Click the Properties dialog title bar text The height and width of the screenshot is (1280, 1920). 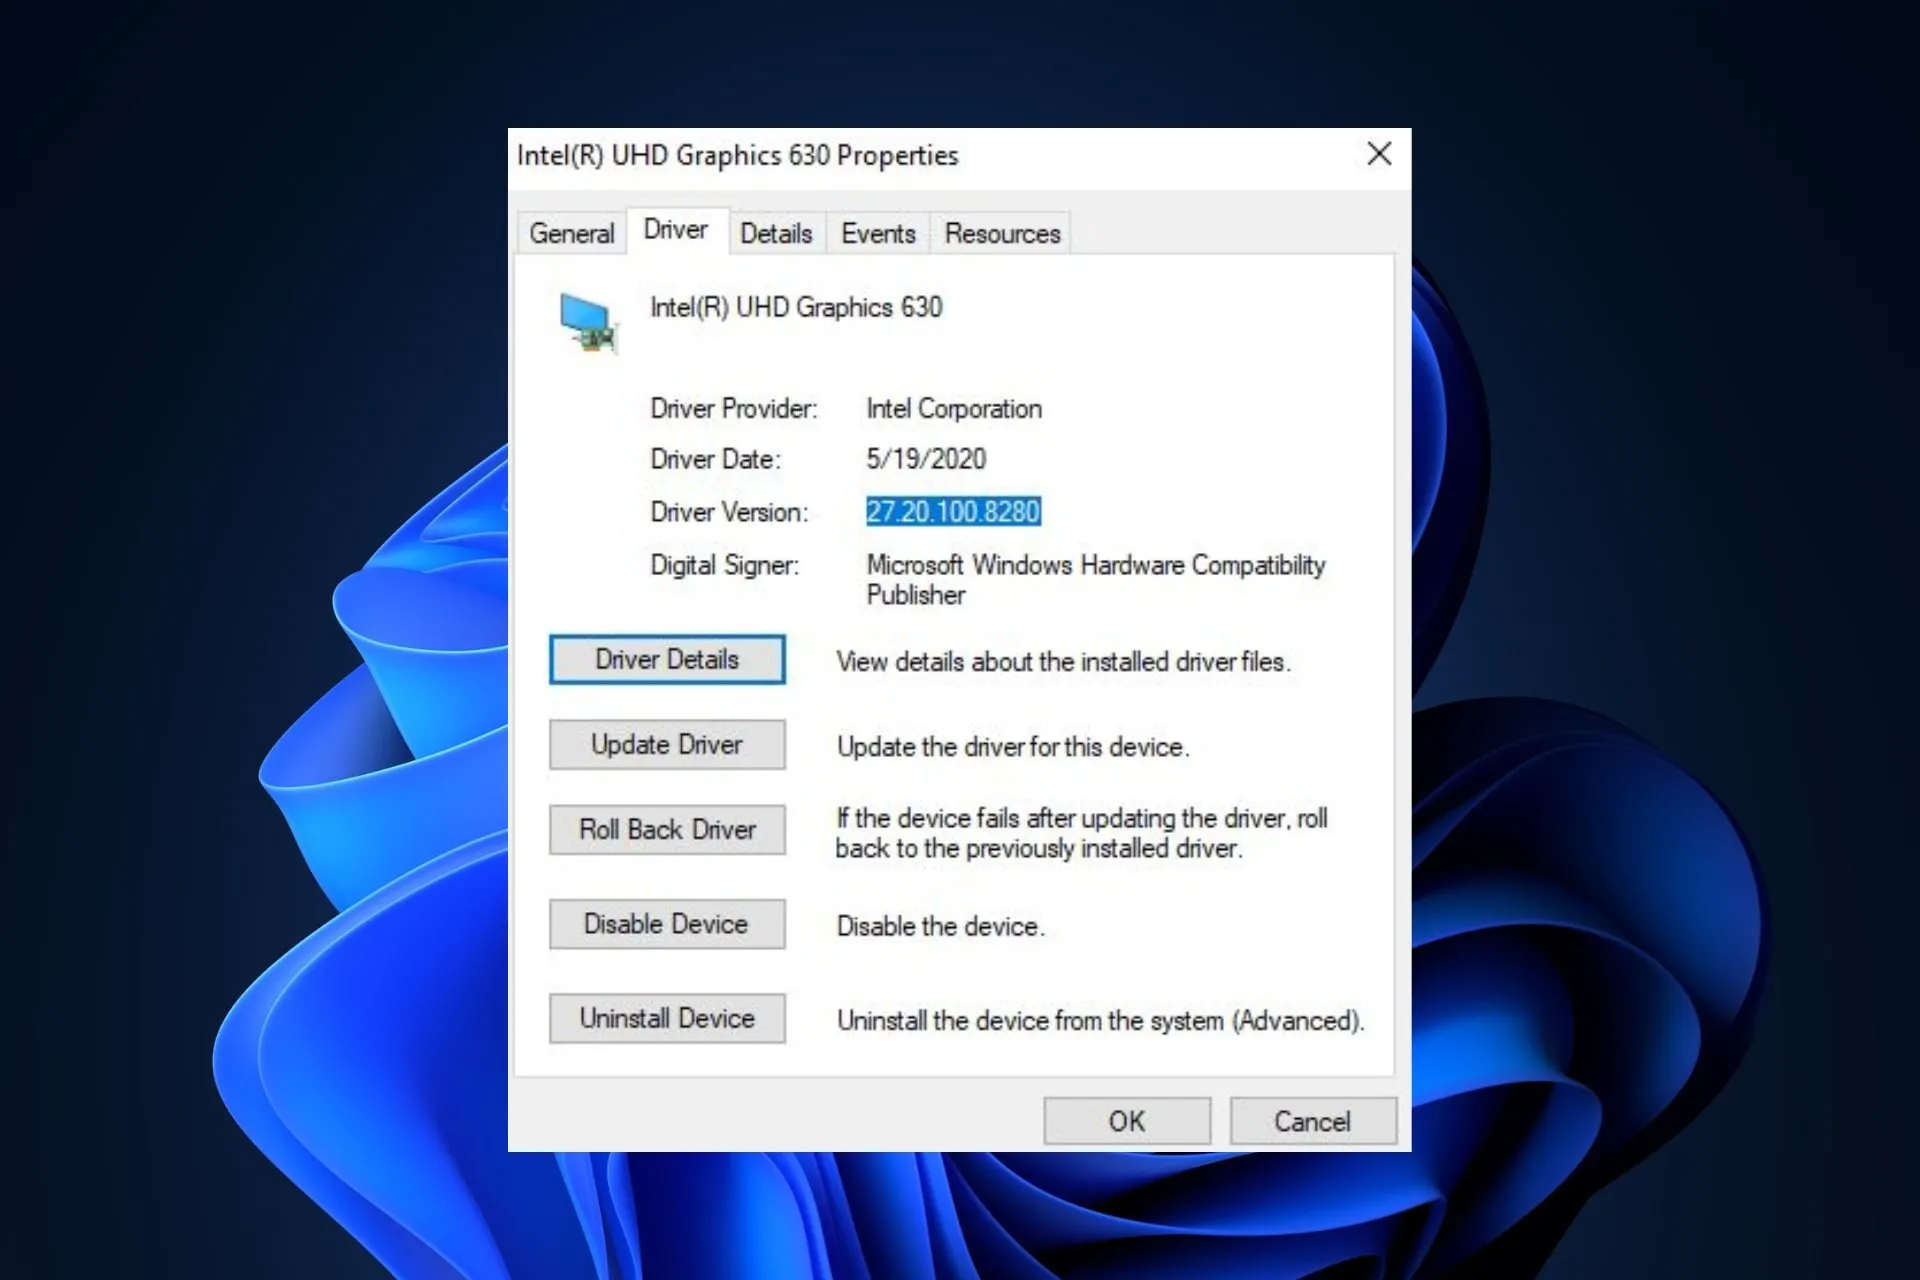click(738, 156)
